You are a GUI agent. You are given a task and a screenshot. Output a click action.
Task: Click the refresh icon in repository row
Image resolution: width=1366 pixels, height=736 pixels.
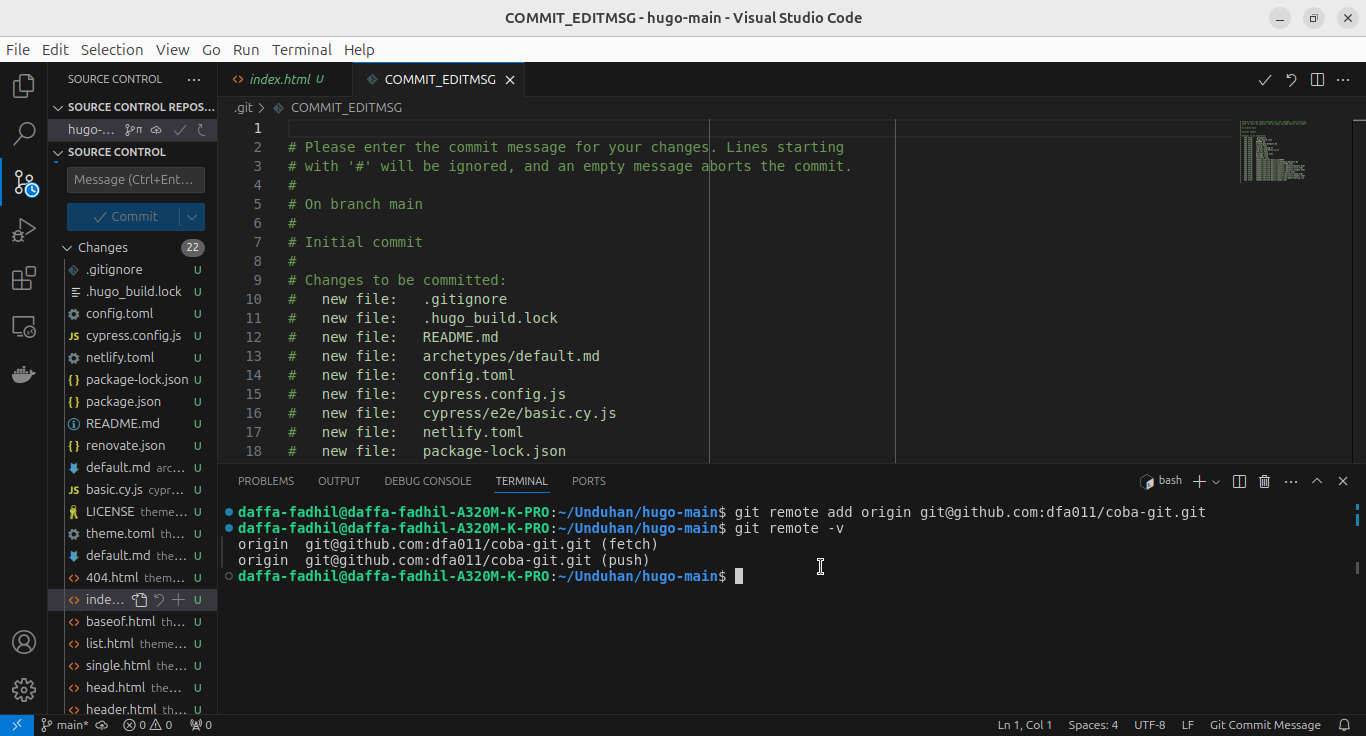coord(201,129)
